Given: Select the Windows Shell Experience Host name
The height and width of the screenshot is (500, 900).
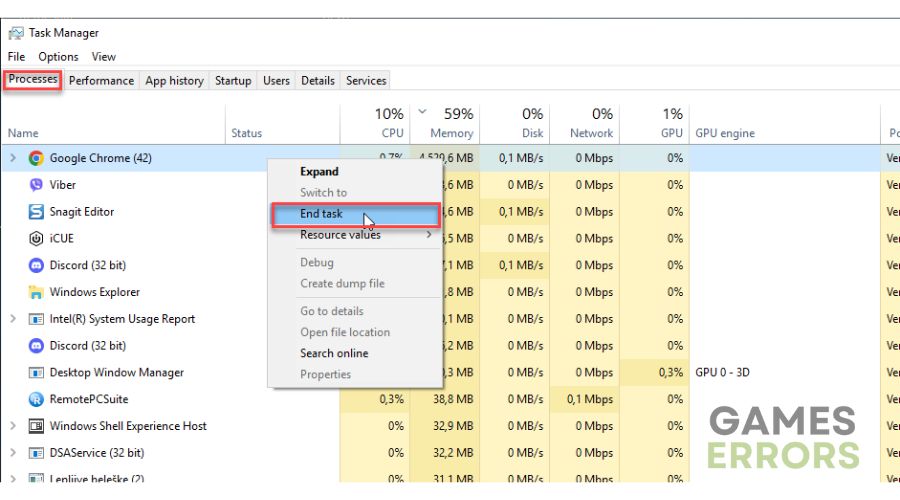Looking at the screenshot, I should click(x=128, y=426).
